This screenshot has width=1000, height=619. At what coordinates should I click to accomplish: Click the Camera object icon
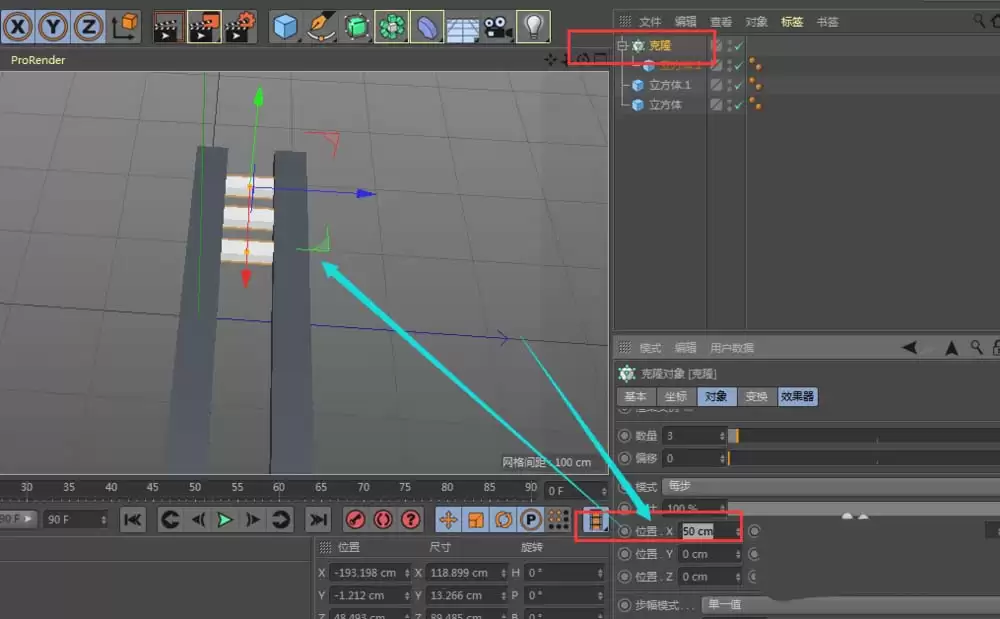point(497,26)
